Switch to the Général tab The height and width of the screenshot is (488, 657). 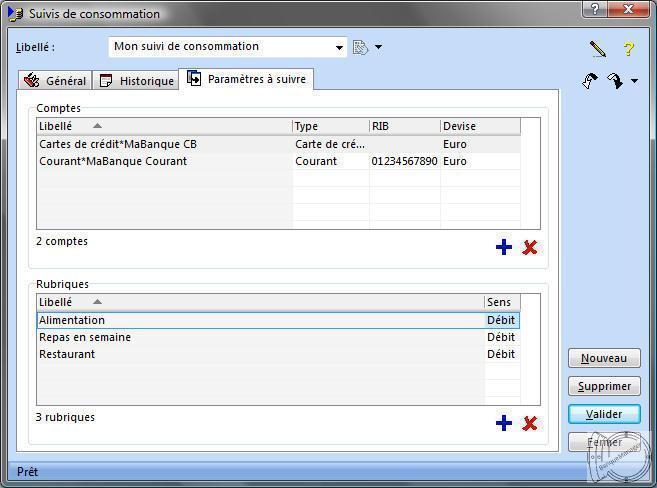56,81
